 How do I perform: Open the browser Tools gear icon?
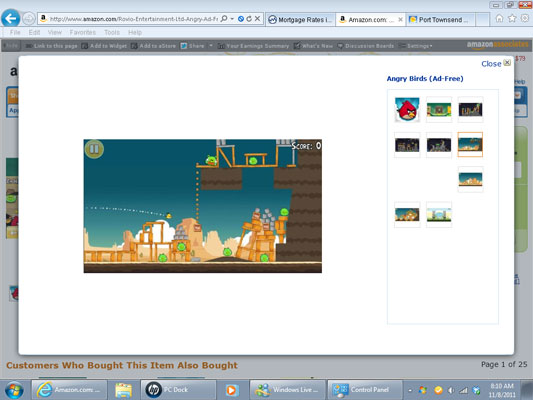tap(525, 18)
